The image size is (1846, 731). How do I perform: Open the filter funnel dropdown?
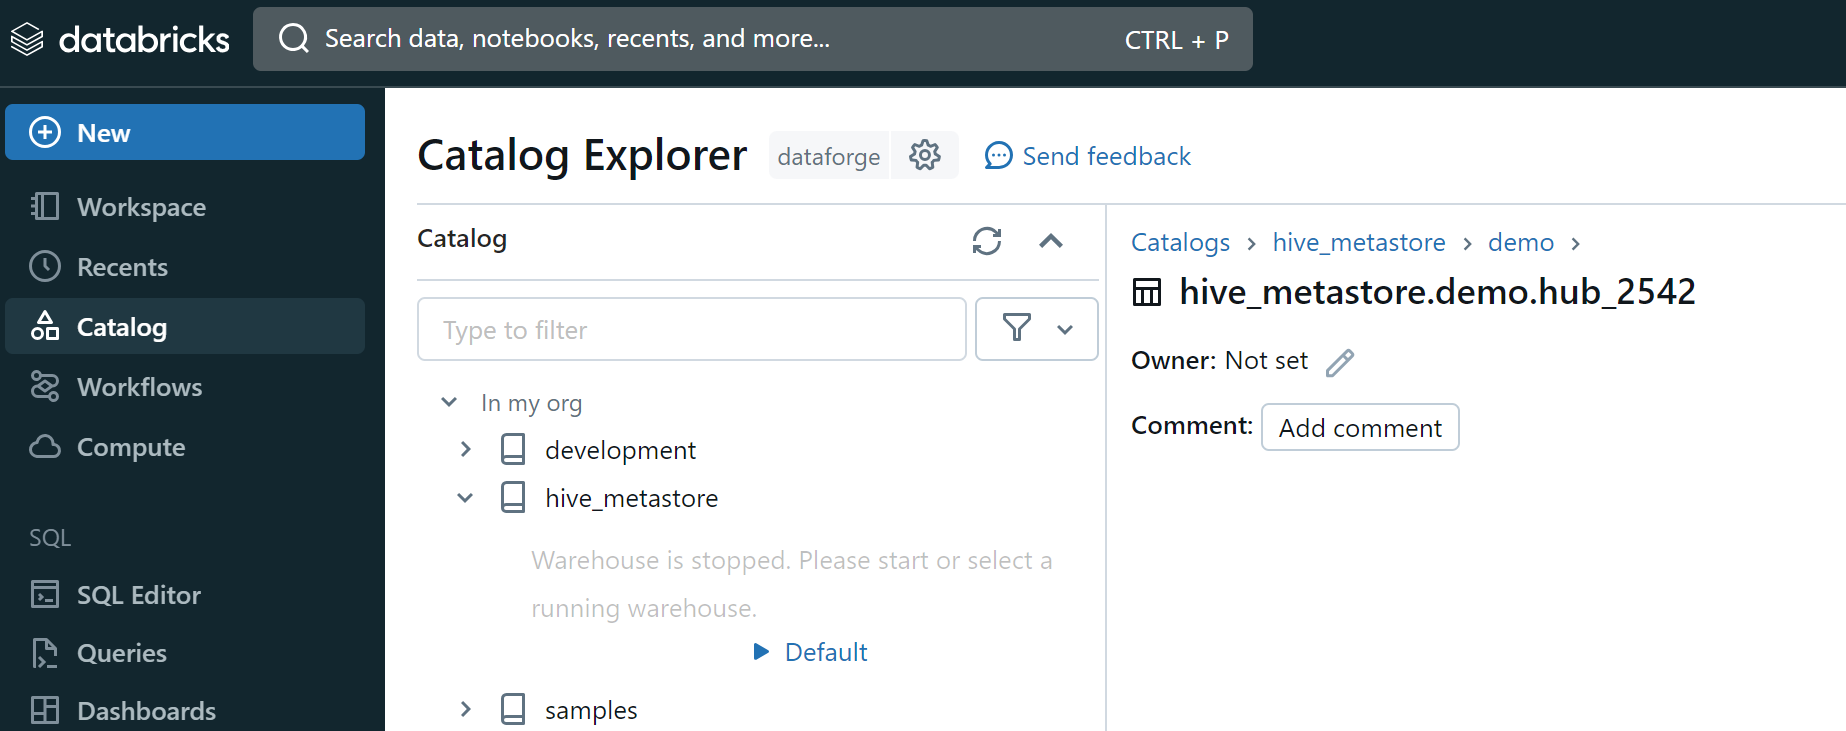tap(1037, 328)
